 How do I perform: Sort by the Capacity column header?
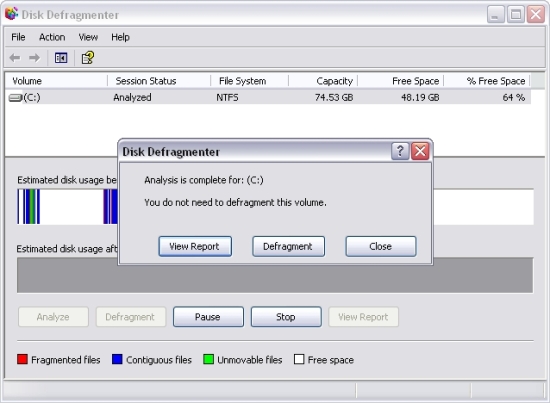click(323, 81)
